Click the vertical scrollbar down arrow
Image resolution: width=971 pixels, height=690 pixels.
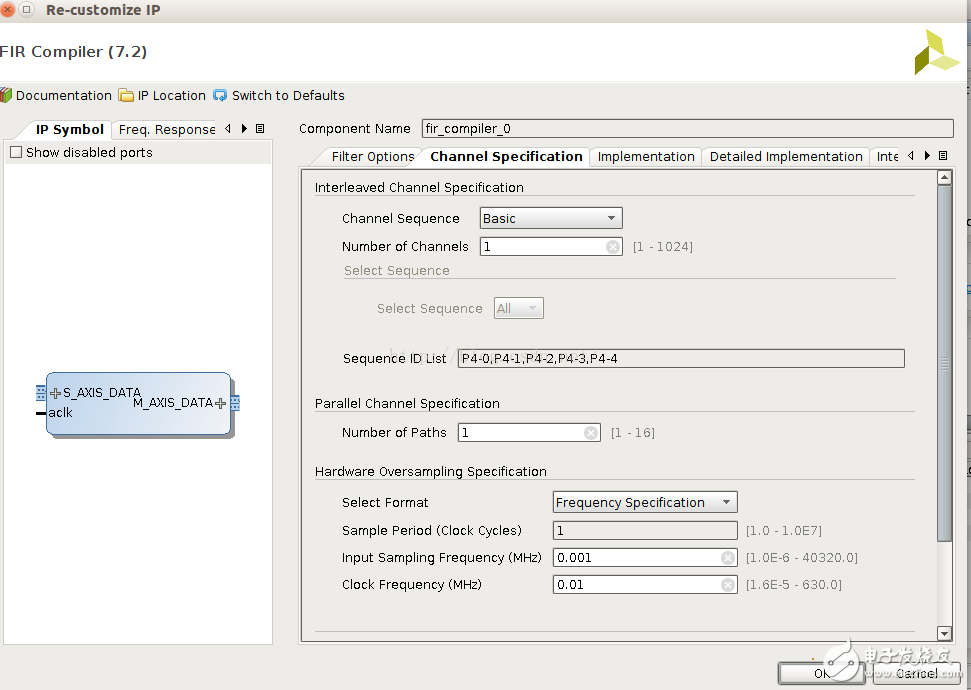click(x=944, y=633)
